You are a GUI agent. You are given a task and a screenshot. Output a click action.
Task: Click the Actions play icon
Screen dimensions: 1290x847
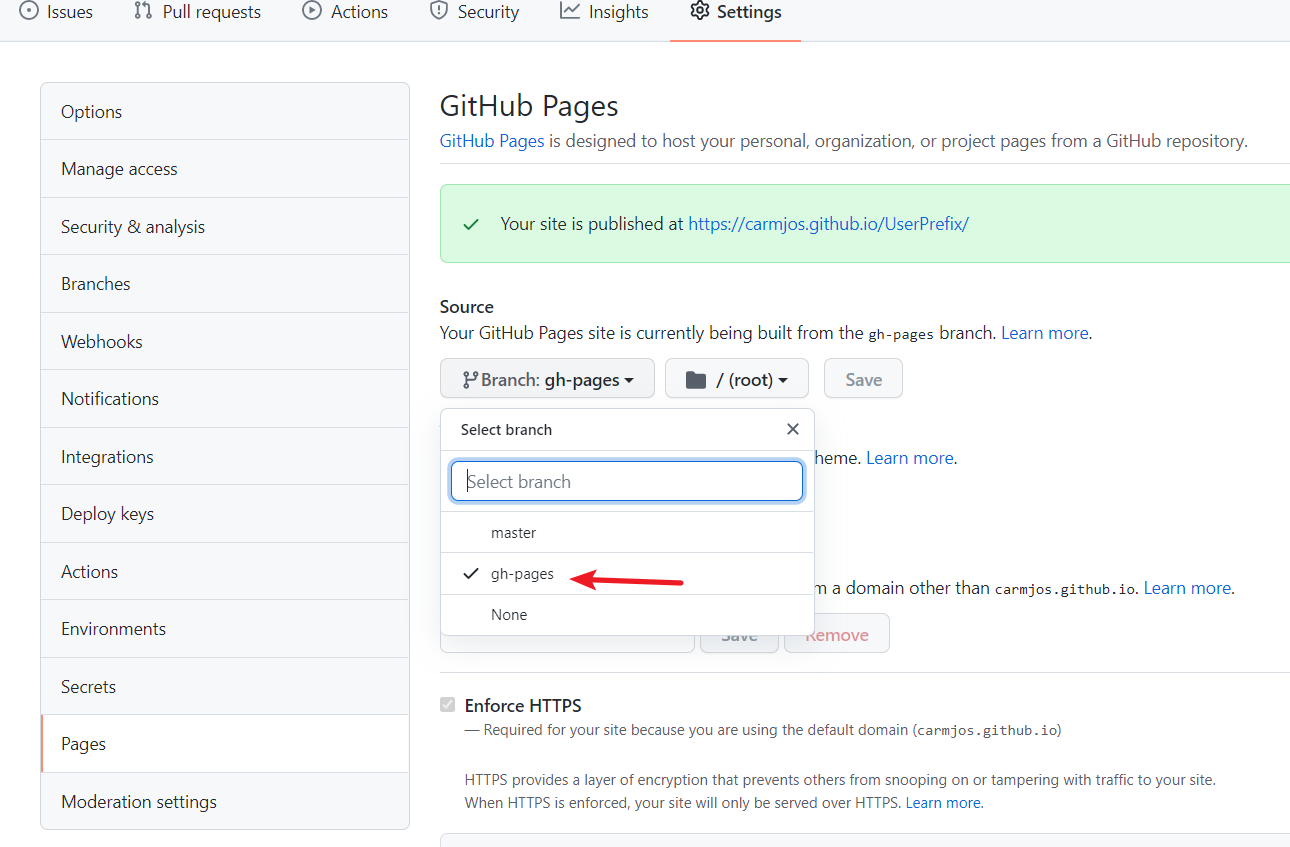click(x=312, y=11)
